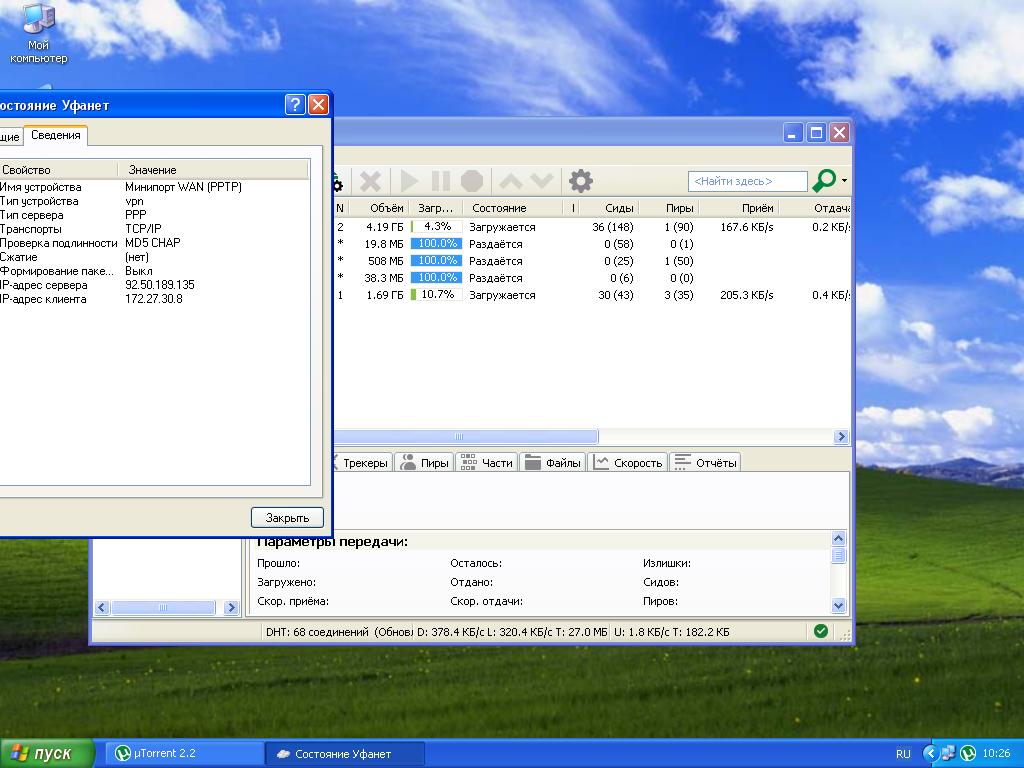Click the Закрыть button
This screenshot has width=1024, height=768.
287,518
